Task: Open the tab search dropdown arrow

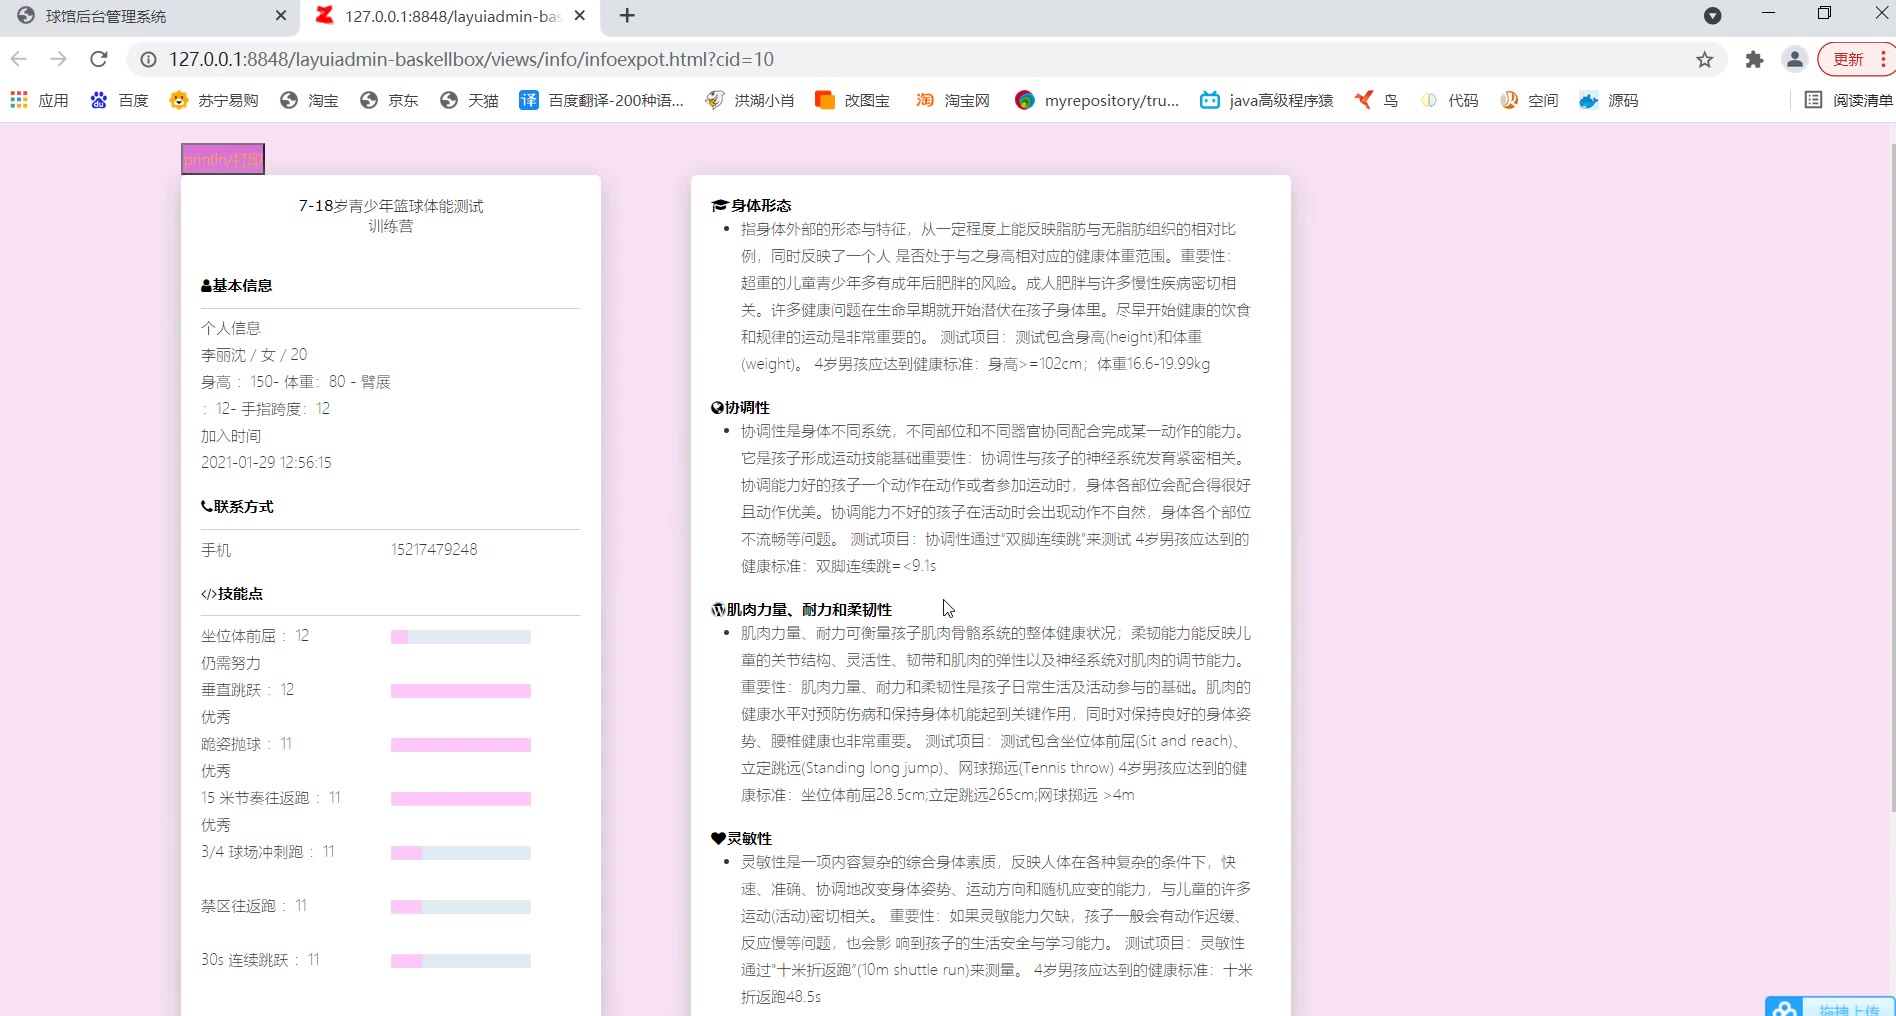Action: pos(1712,16)
